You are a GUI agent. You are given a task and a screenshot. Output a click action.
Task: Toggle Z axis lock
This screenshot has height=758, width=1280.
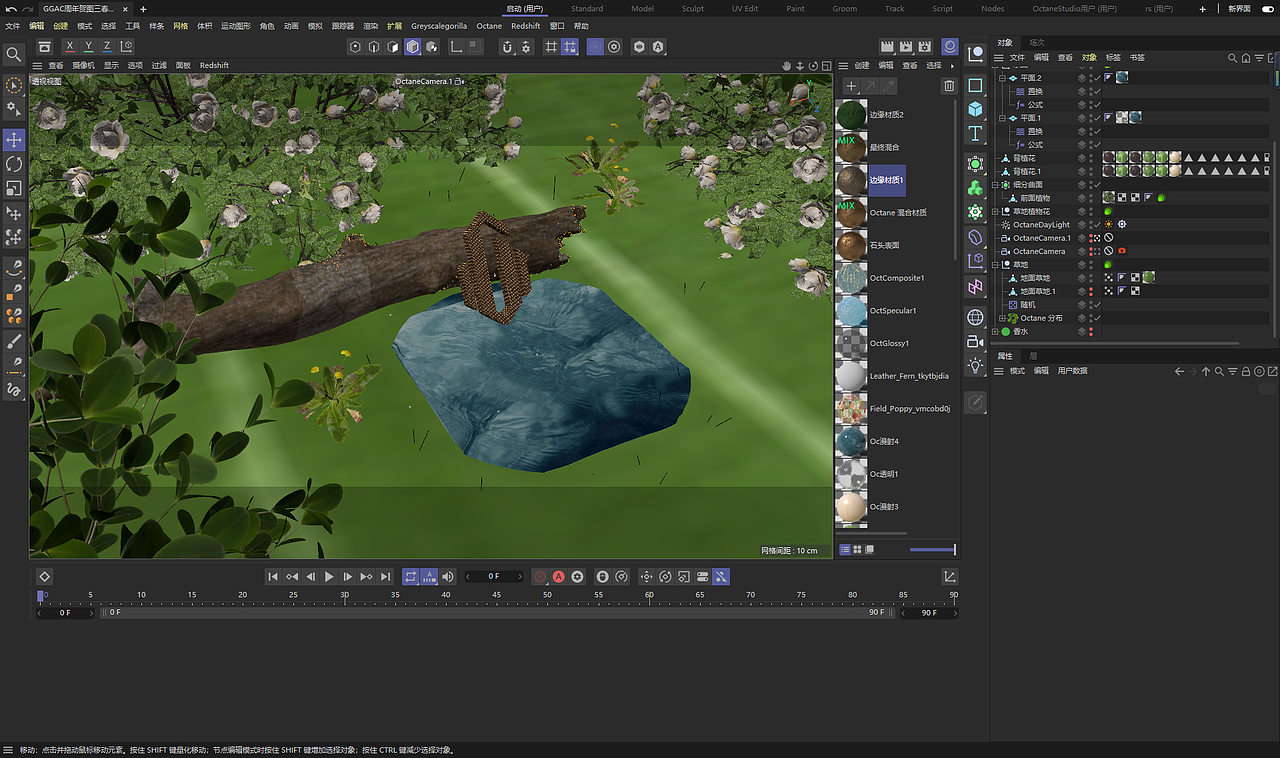[x=108, y=47]
